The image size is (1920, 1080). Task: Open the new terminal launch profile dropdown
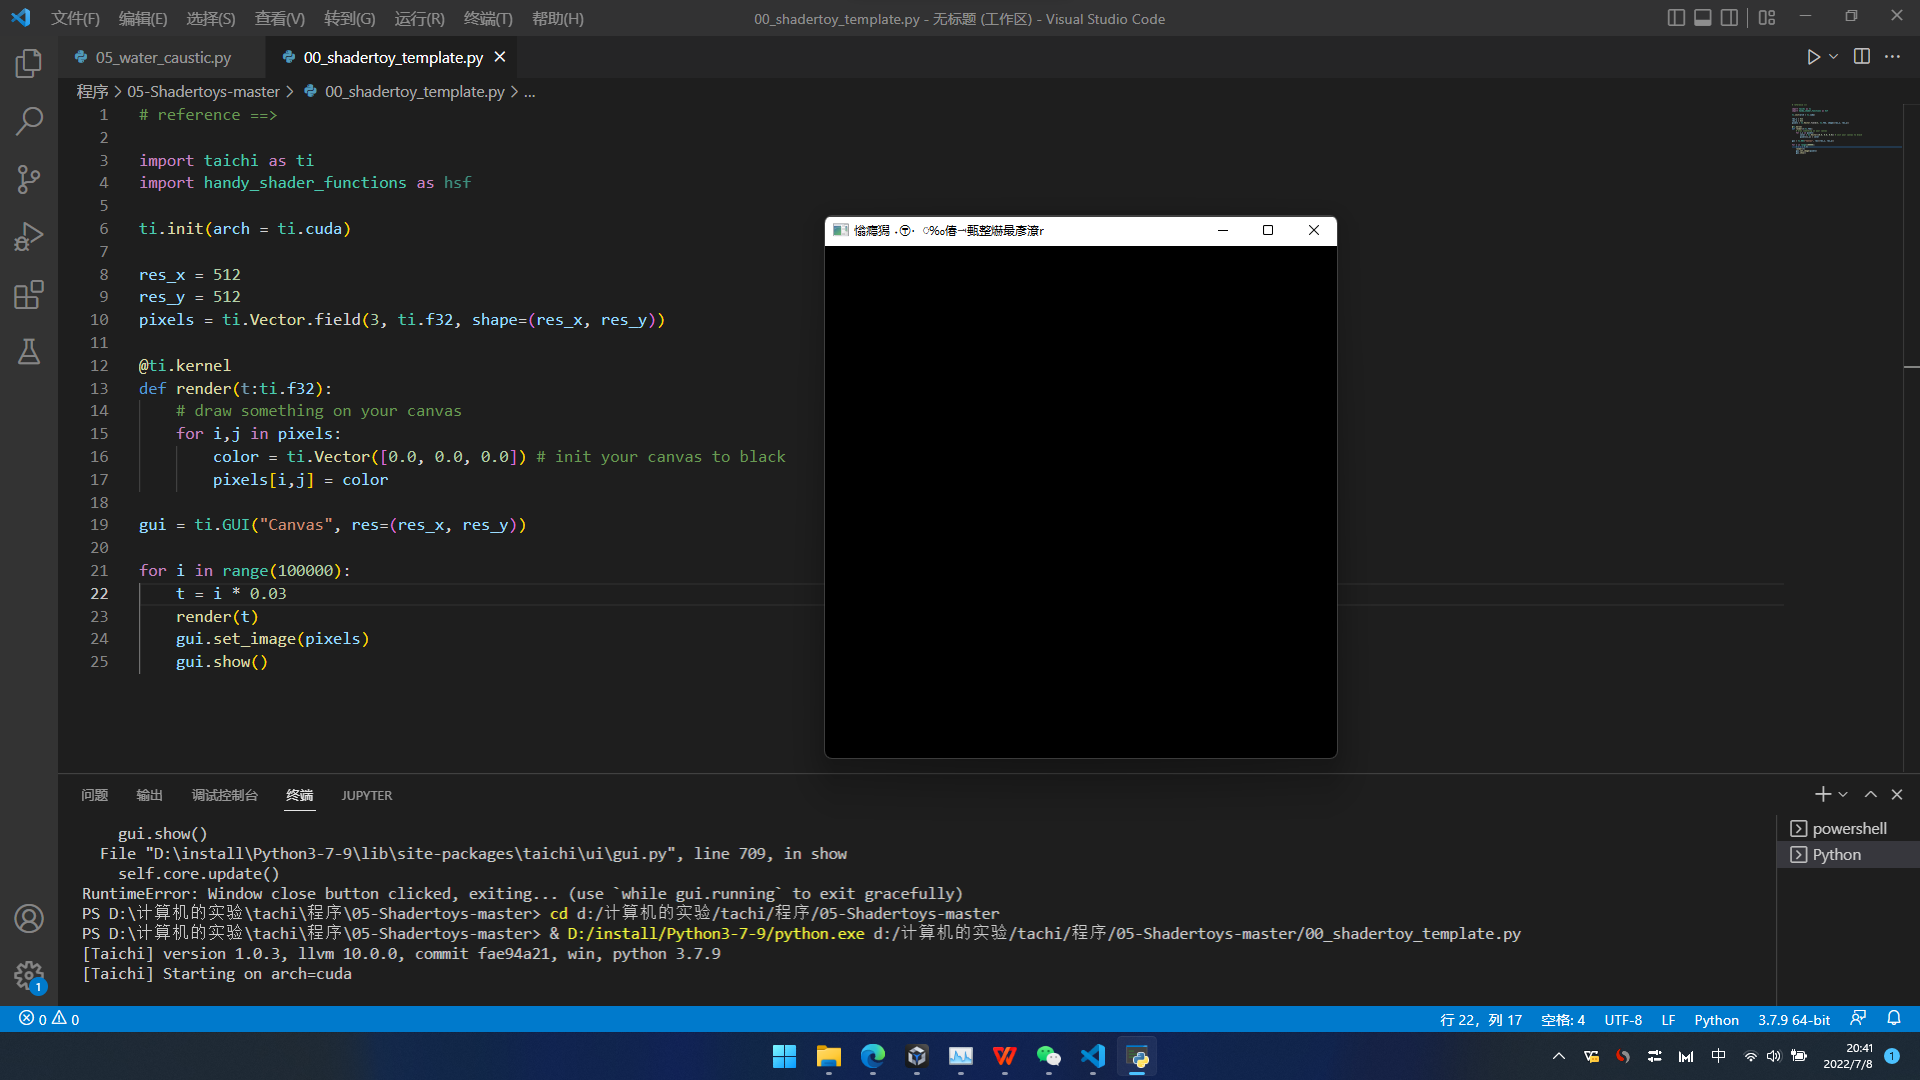coord(1843,795)
